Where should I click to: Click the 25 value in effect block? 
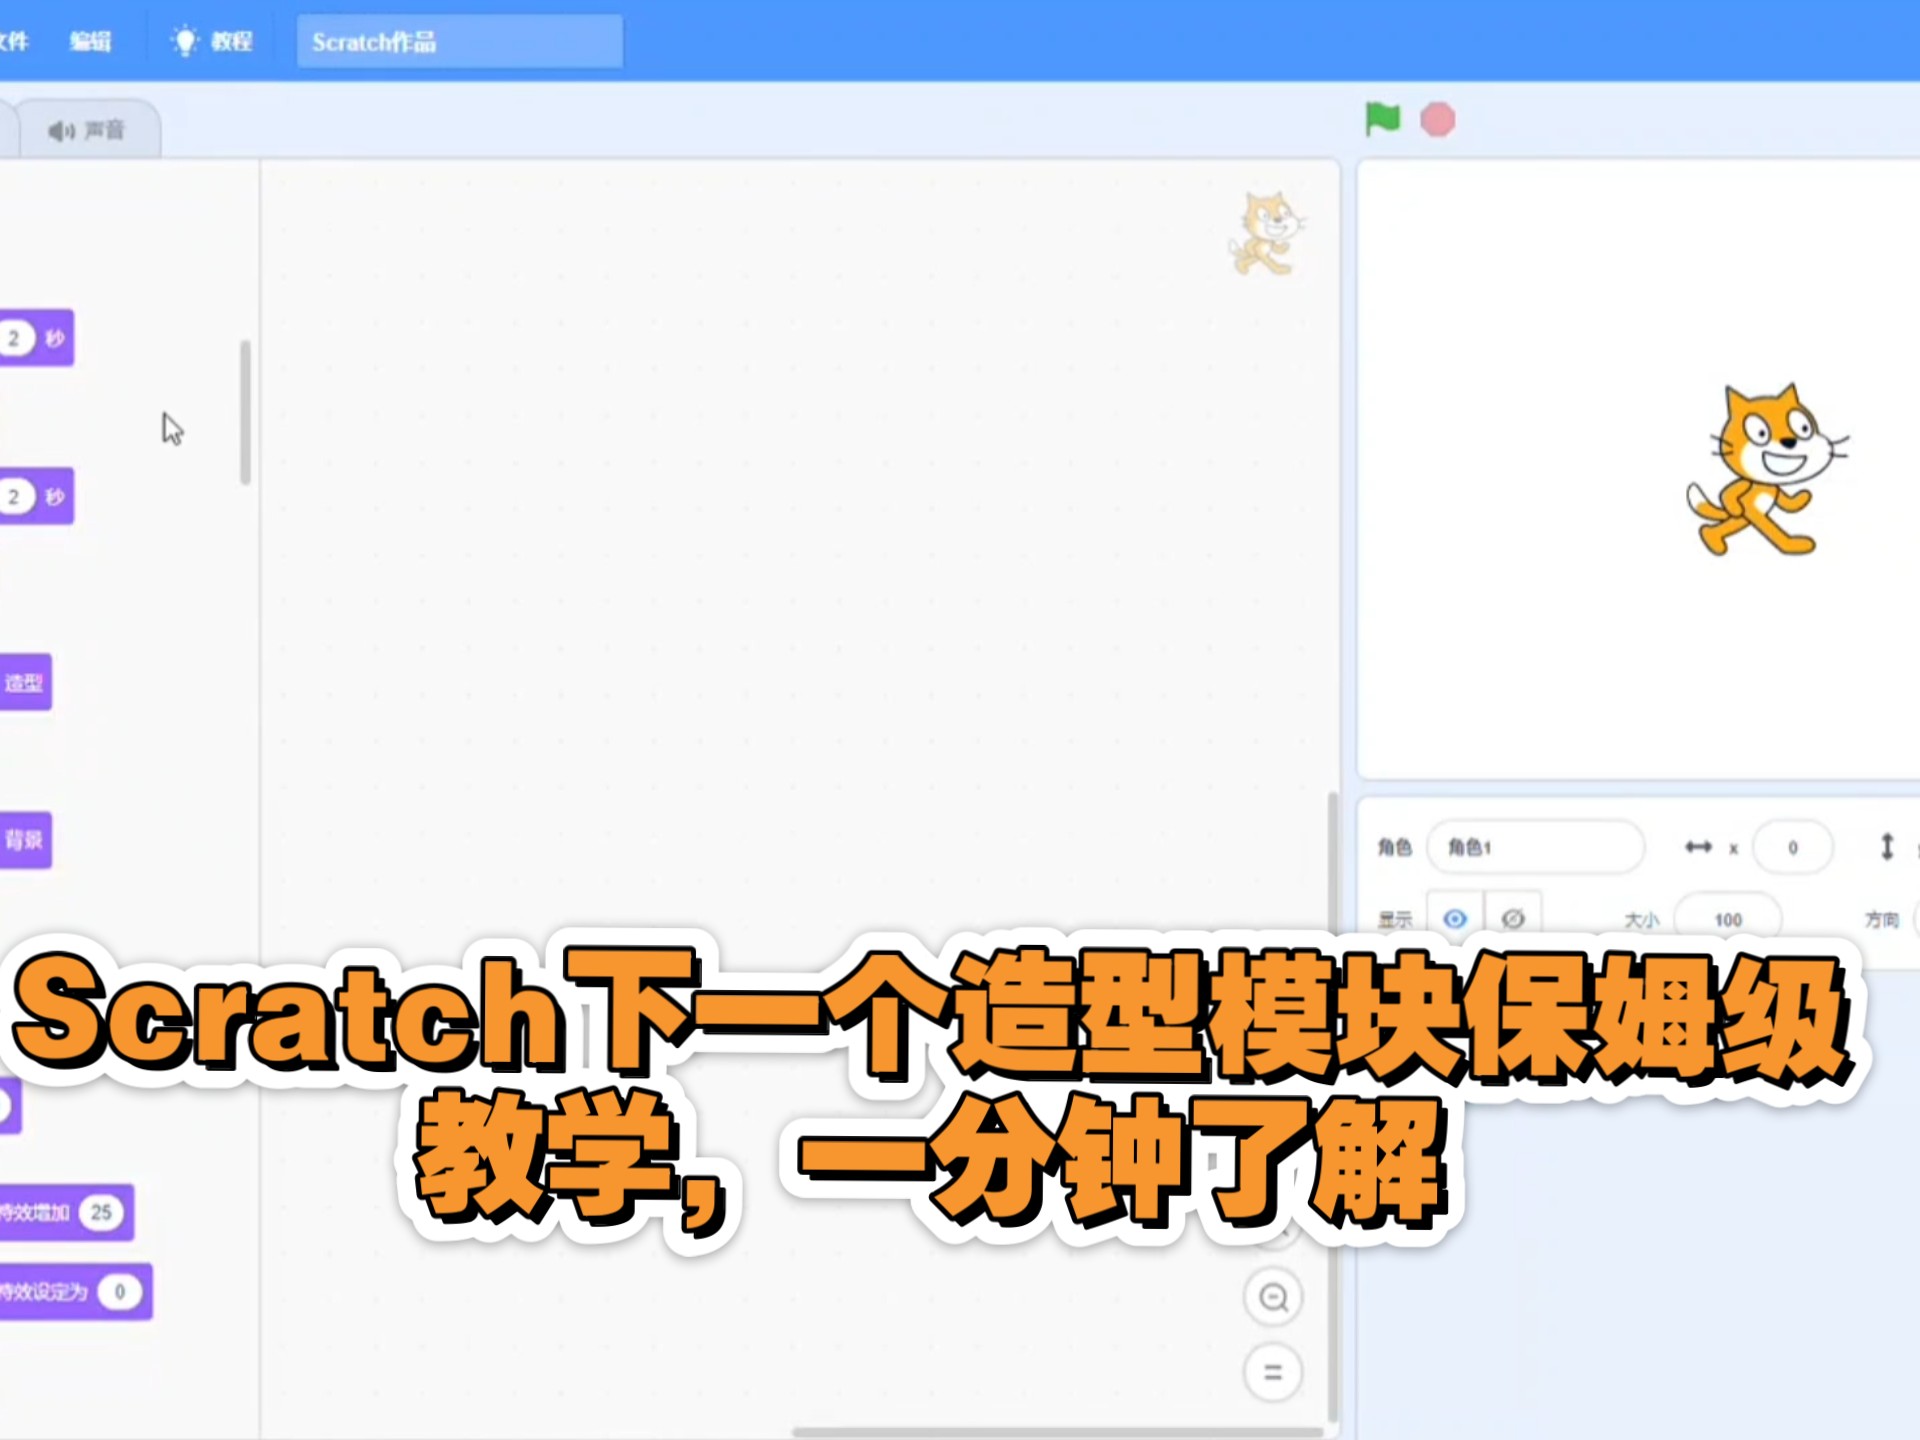101,1212
